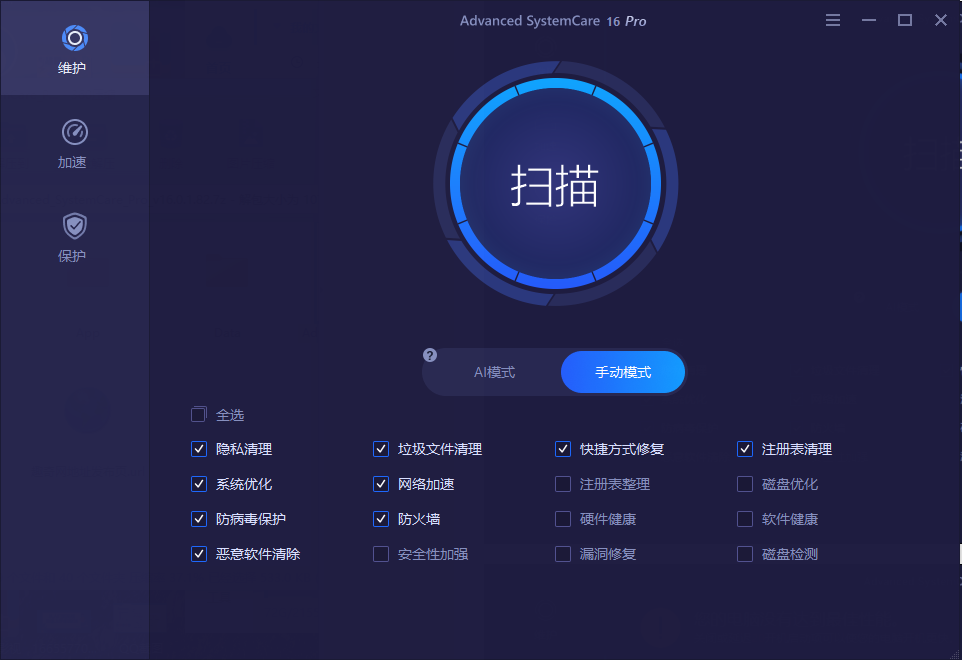
Task: Switch to the 加速 sidebar section
Action: [x=74, y=140]
